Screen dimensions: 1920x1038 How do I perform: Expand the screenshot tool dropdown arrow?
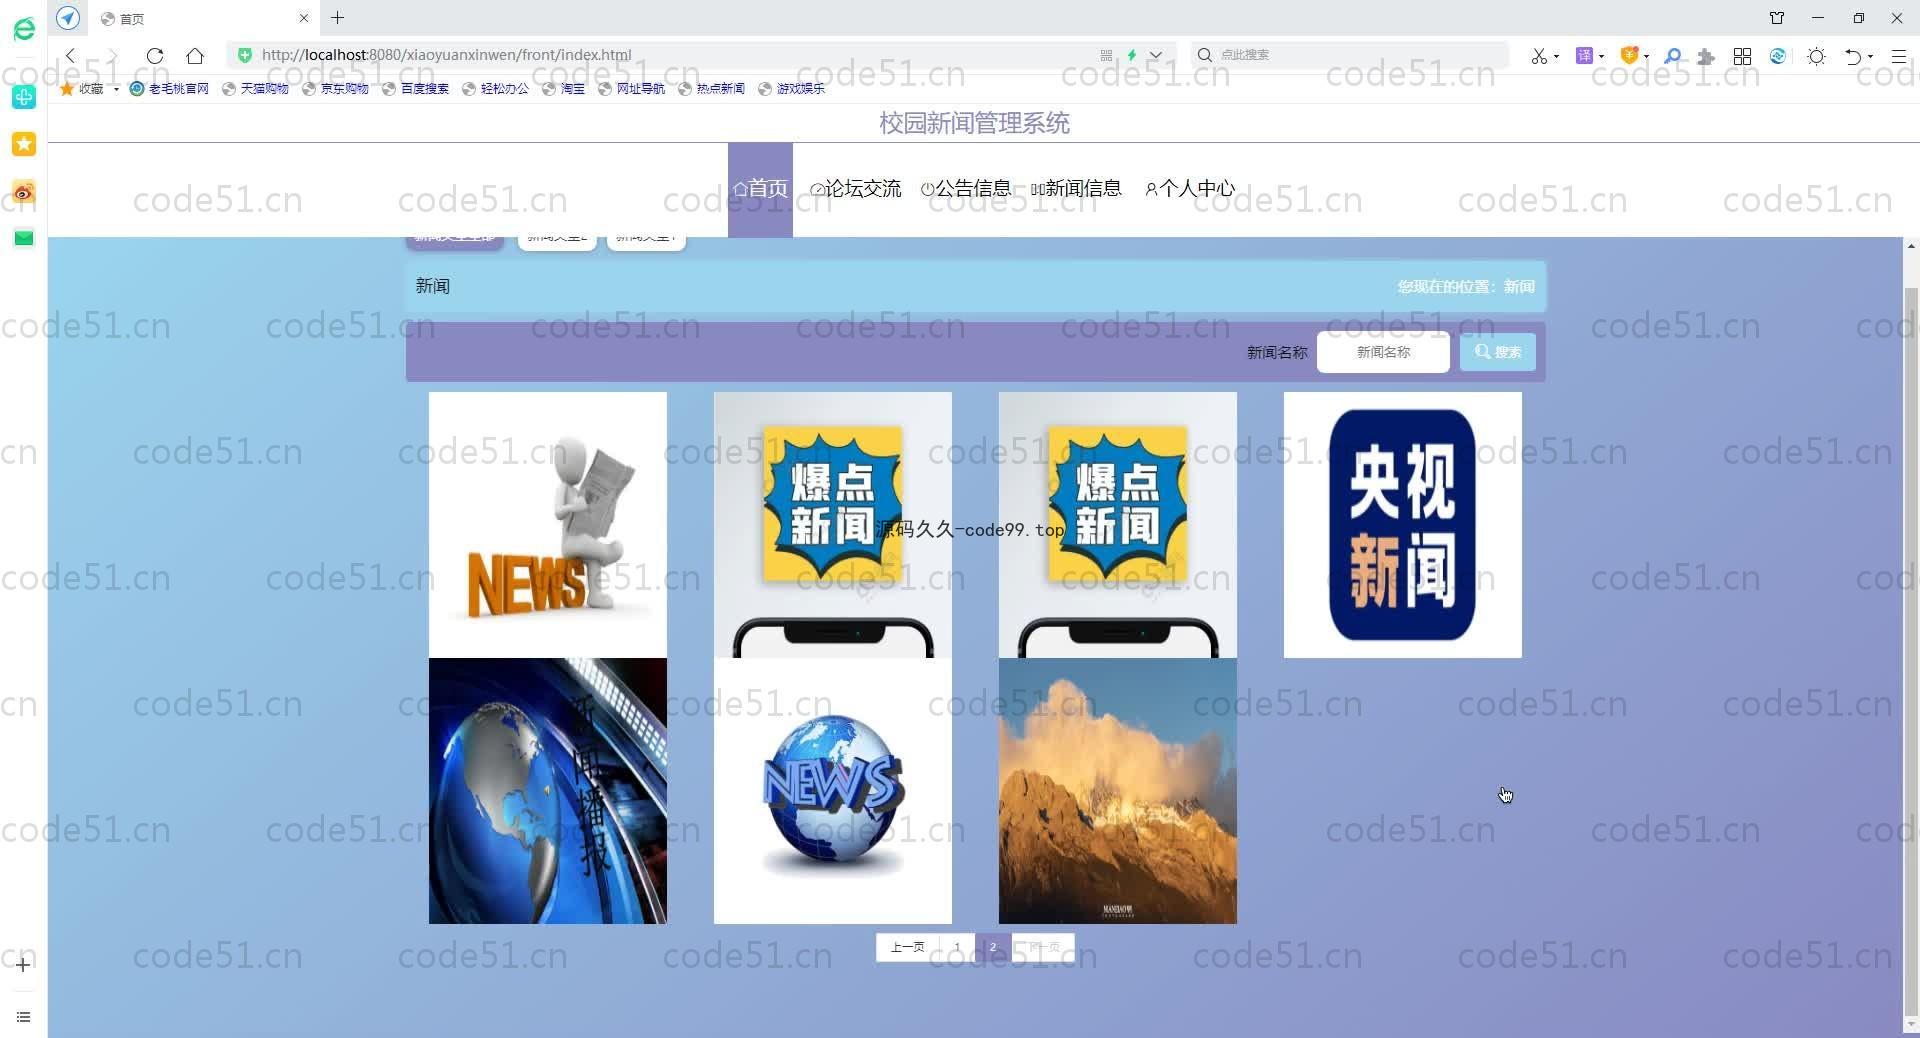1556,57
